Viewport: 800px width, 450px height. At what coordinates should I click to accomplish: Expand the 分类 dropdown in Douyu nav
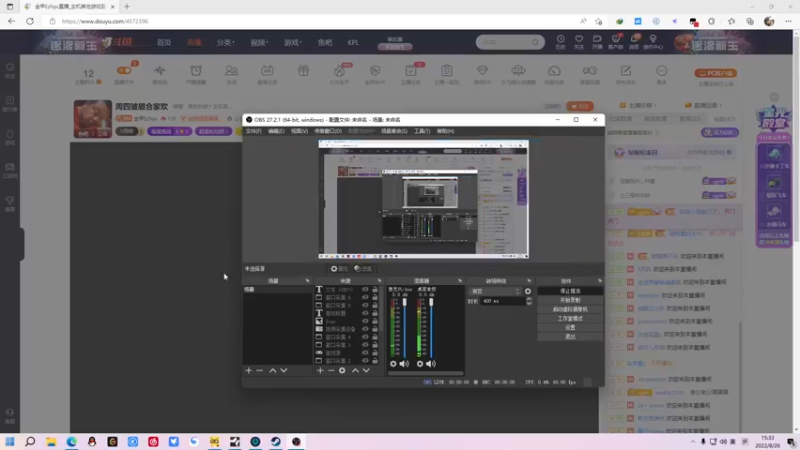226,42
